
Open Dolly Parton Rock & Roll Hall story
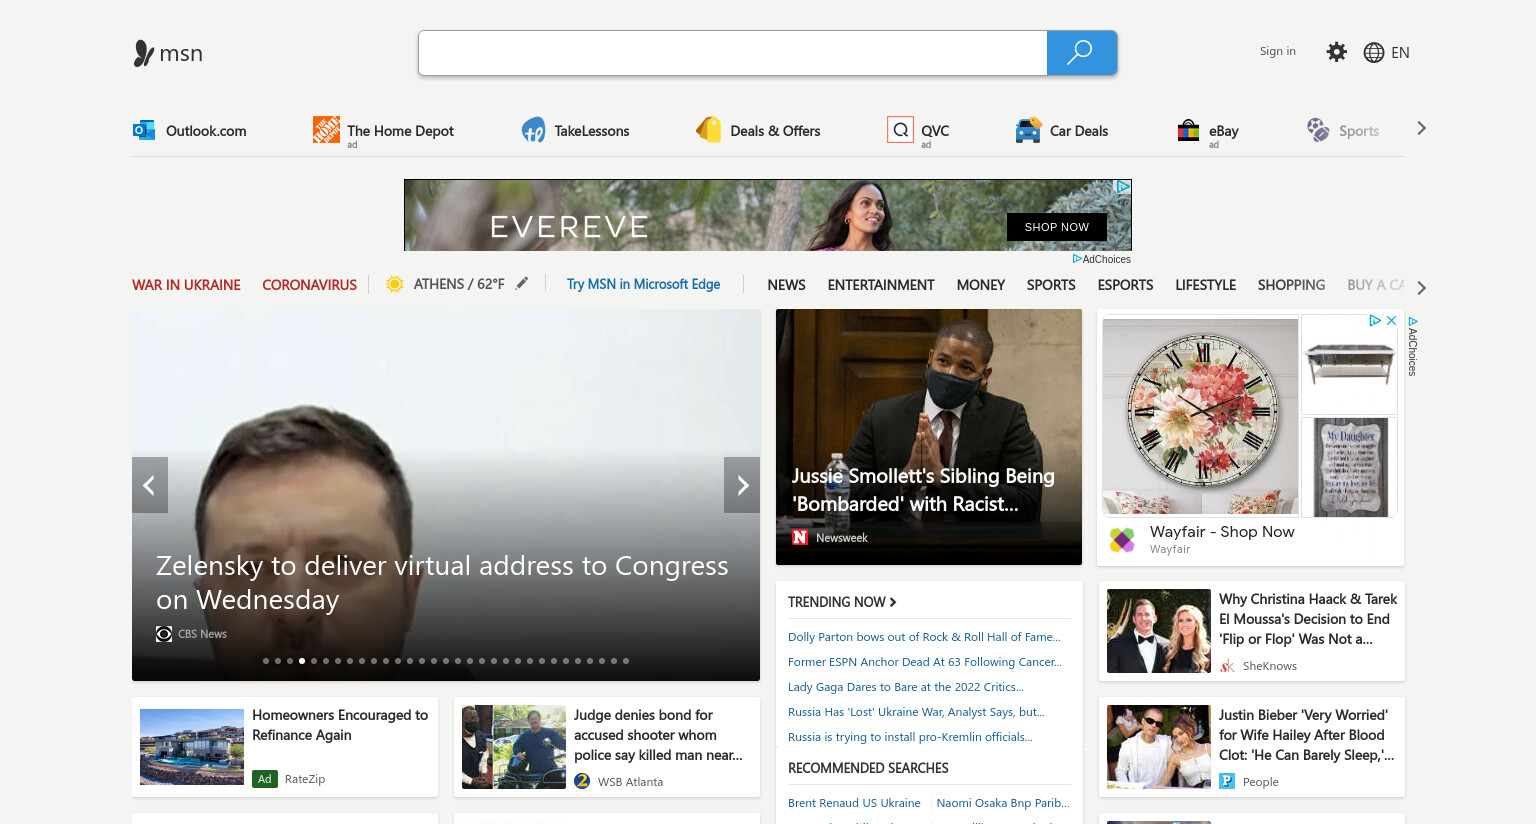[924, 637]
